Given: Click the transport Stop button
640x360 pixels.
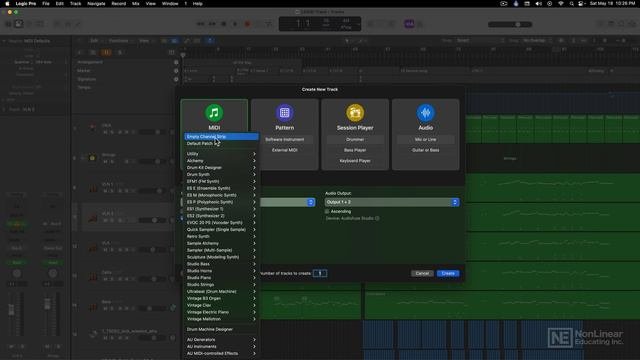Looking at the screenshot, I should [223, 24].
